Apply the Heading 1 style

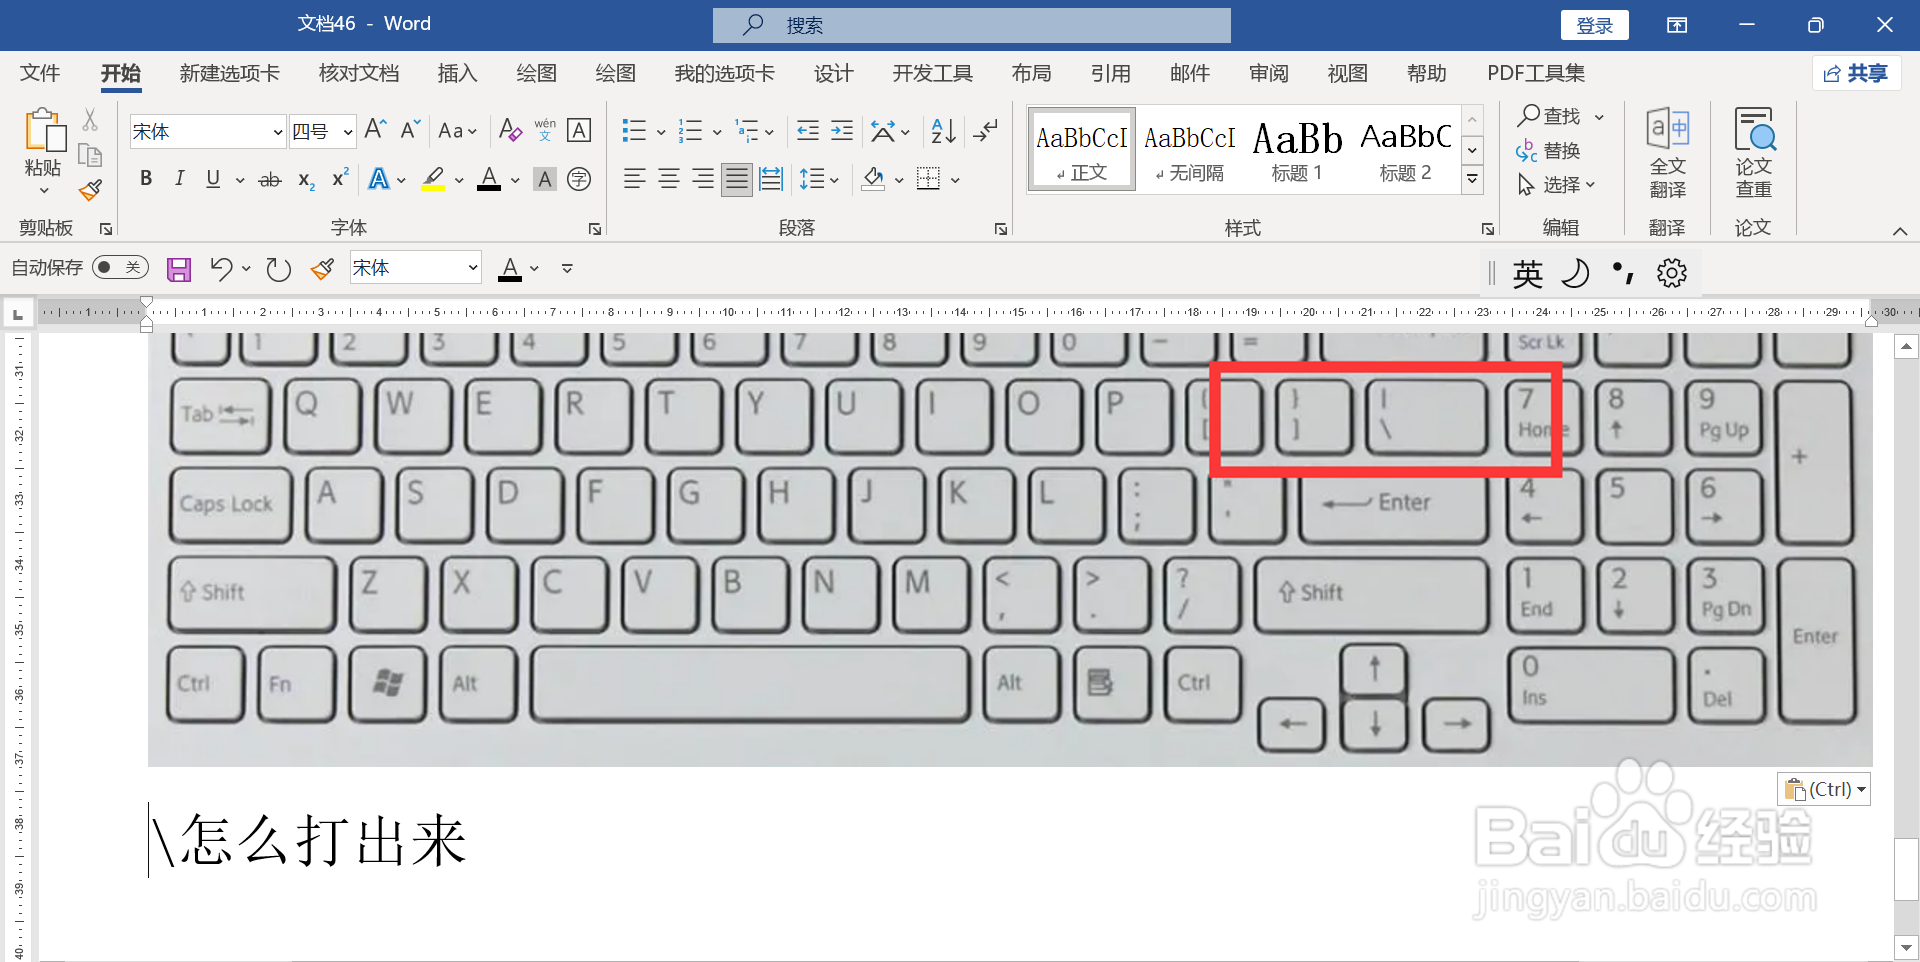(1297, 150)
